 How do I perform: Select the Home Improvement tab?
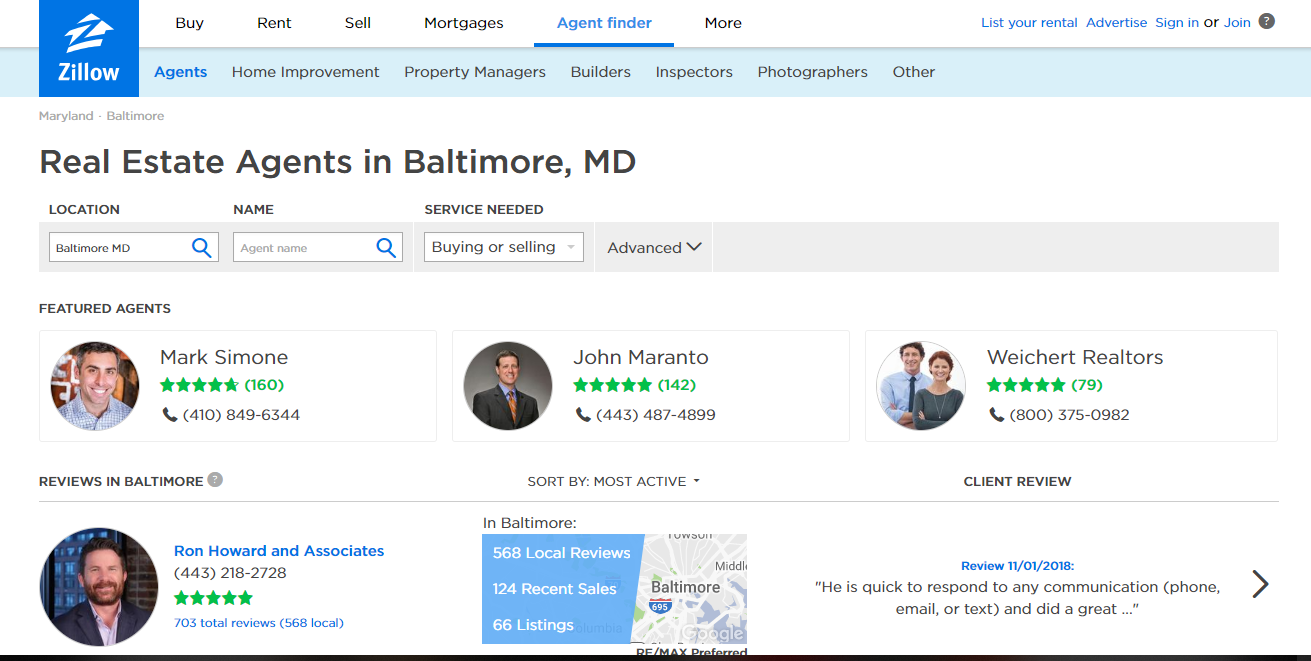click(306, 72)
